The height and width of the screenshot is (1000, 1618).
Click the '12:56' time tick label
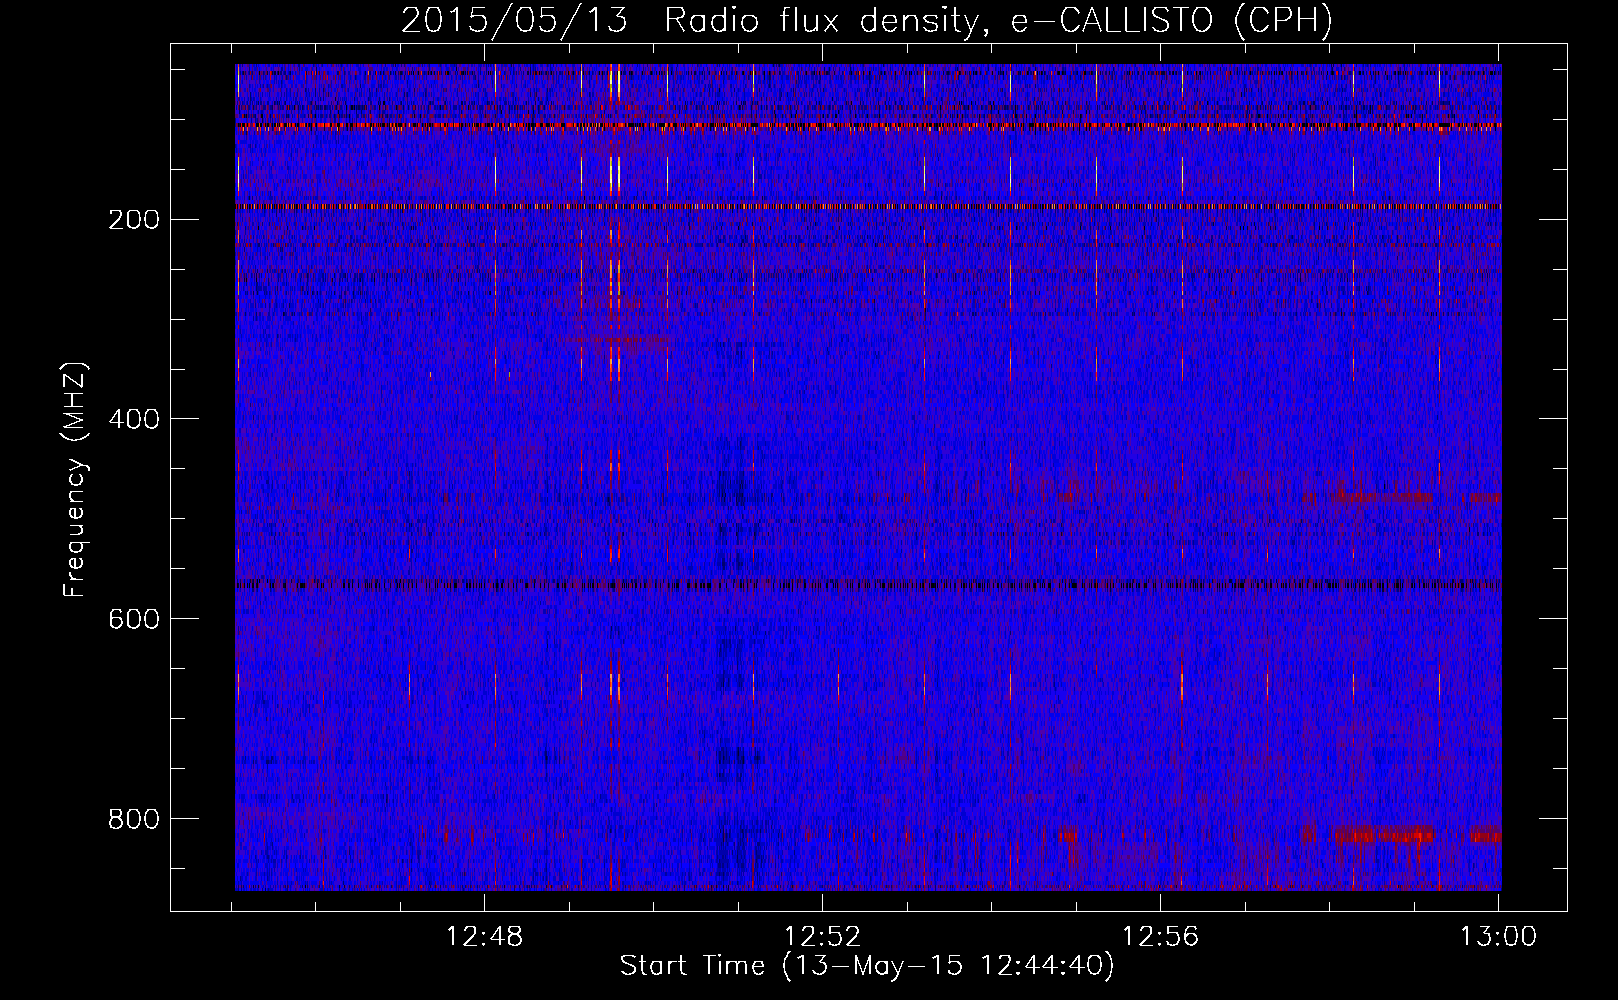[x=1161, y=937]
